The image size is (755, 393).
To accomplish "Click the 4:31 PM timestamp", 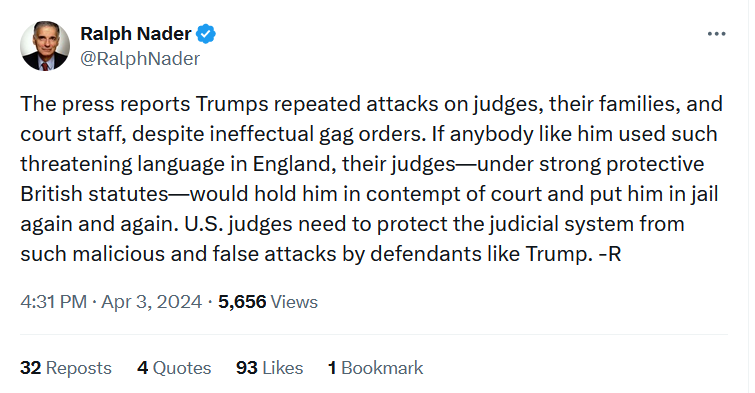I will tap(53, 302).
